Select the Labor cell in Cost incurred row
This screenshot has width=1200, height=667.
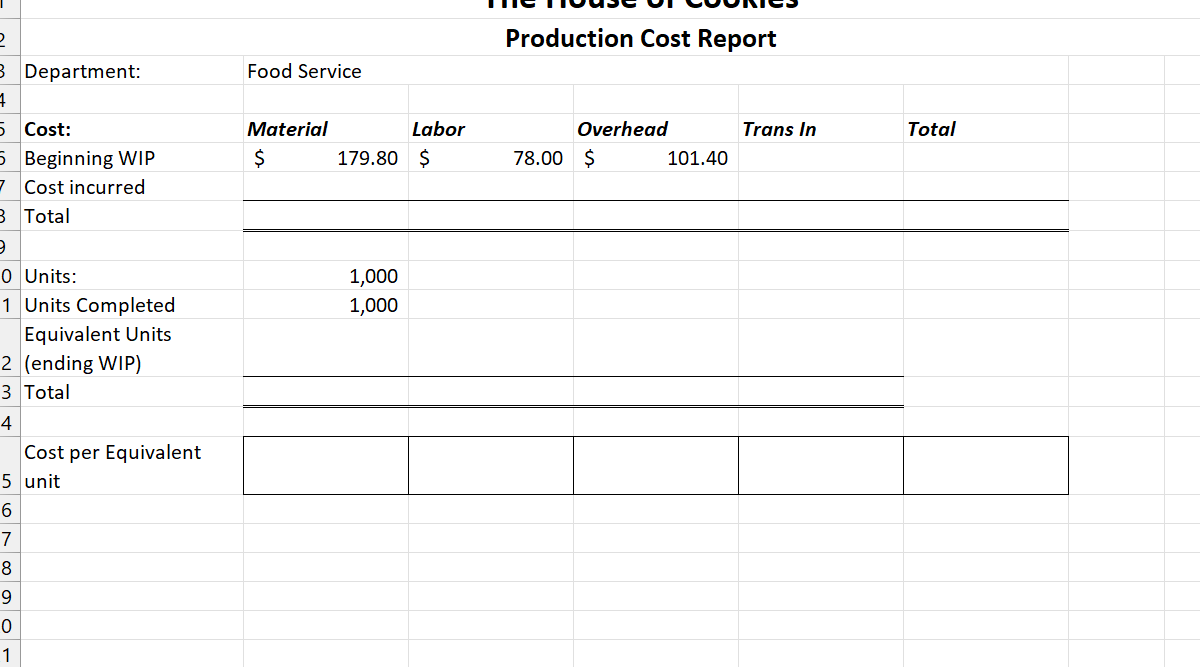tap(491, 187)
